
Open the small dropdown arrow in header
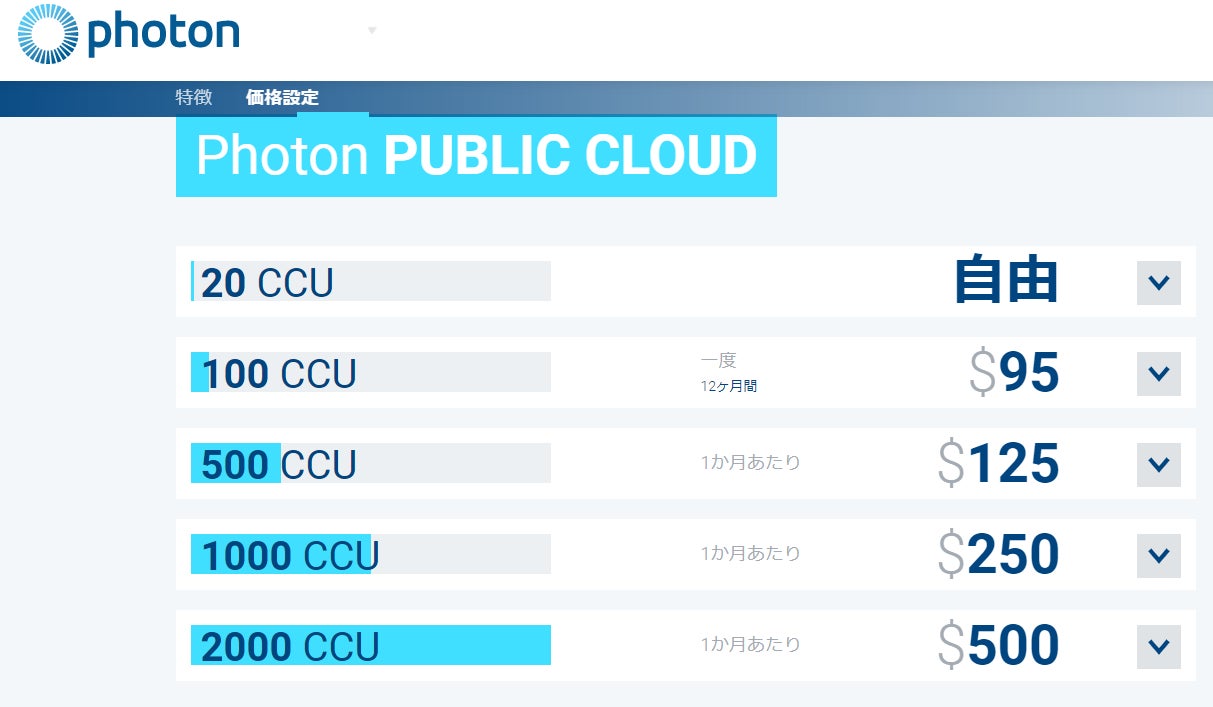pyautogui.click(x=372, y=31)
